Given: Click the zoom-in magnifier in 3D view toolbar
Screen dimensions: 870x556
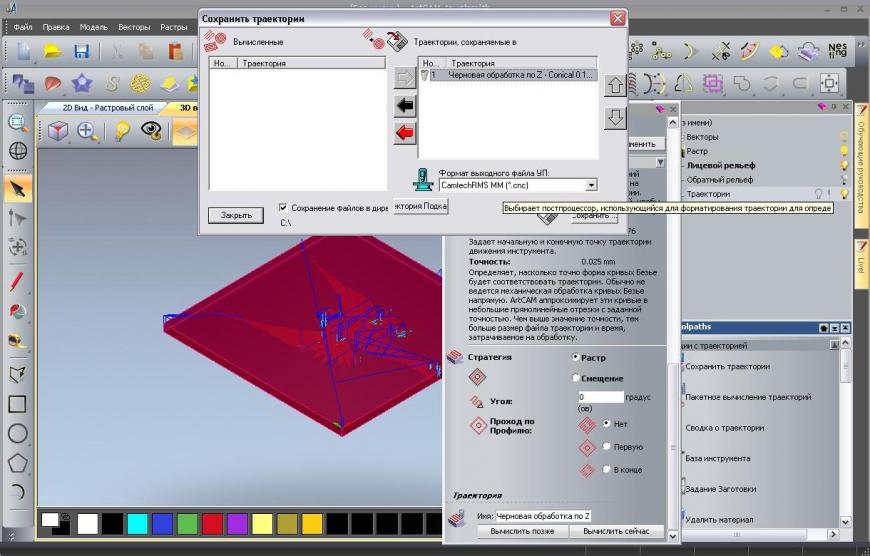Looking at the screenshot, I should coord(88,131).
